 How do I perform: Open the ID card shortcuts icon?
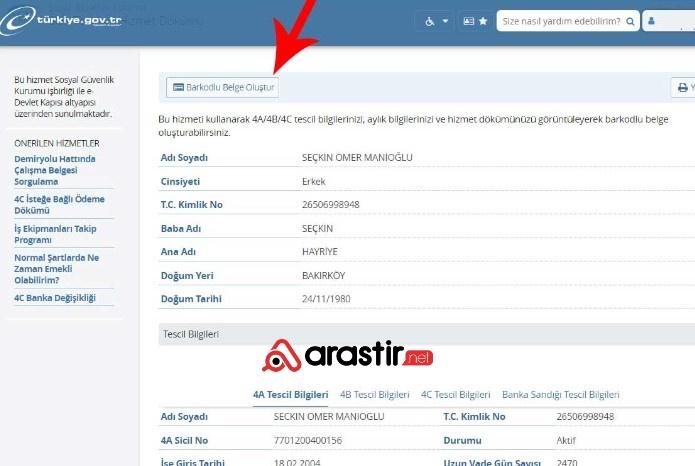coord(469,21)
